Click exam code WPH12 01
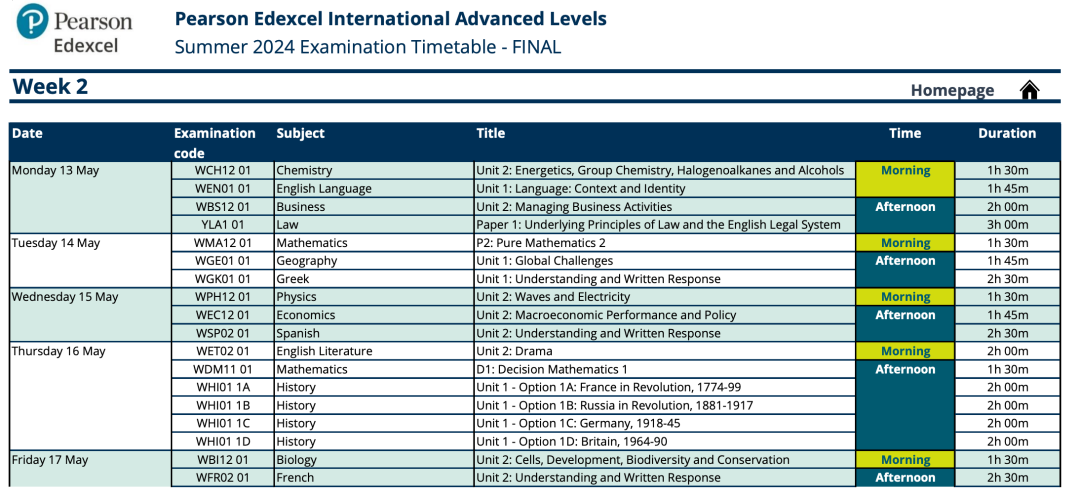1080x500 pixels. click(222, 297)
